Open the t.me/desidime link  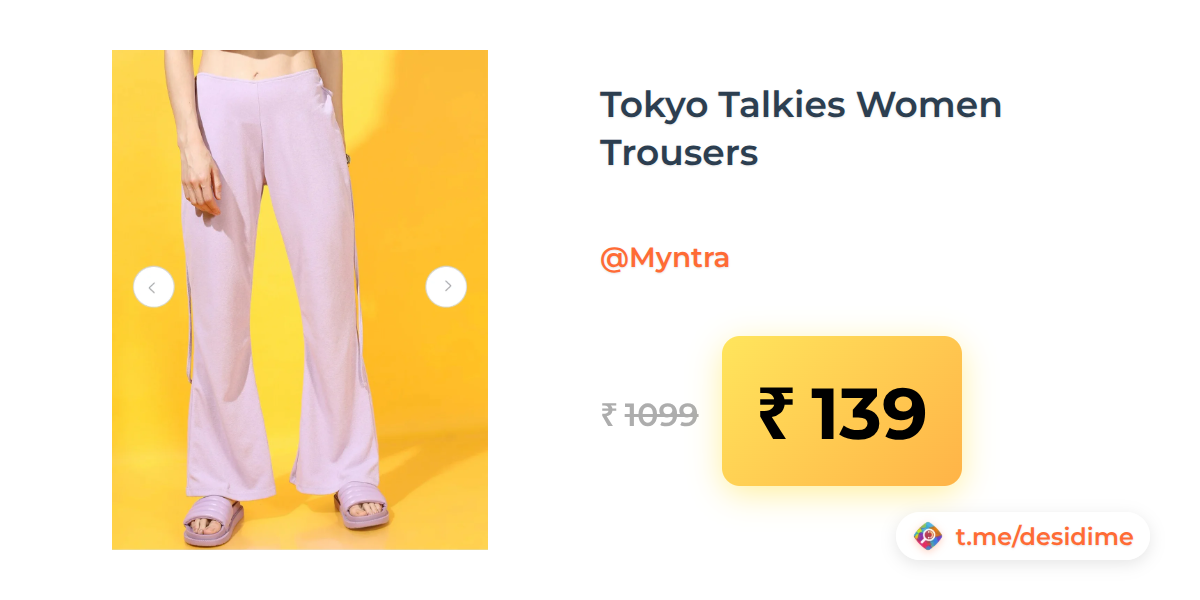click(1044, 537)
